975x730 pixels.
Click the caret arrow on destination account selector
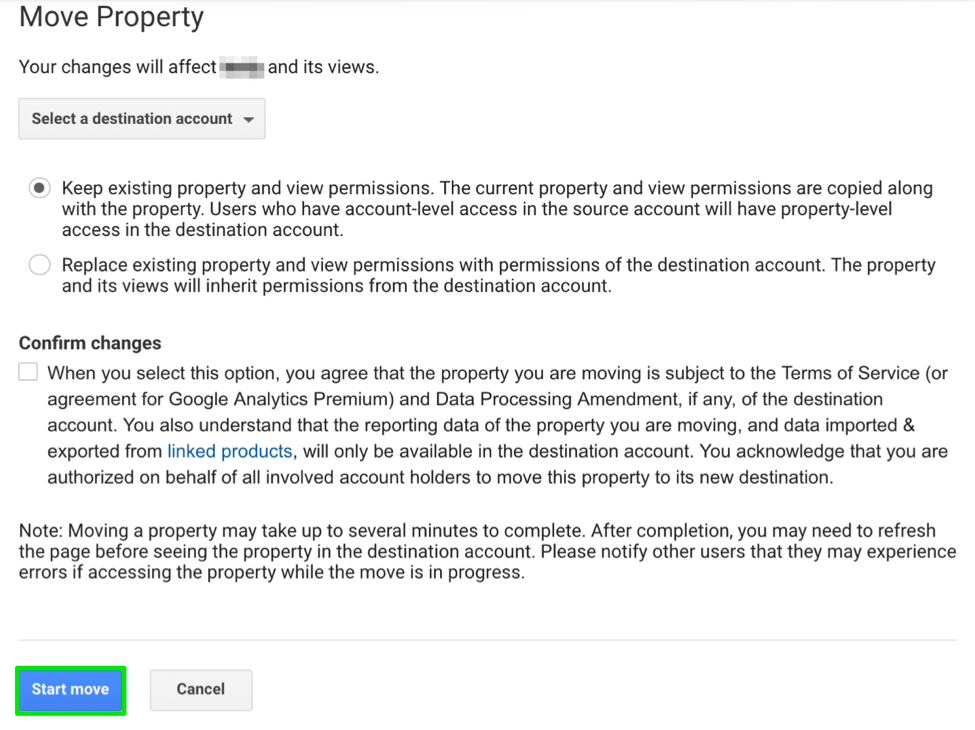(x=249, y=119)
